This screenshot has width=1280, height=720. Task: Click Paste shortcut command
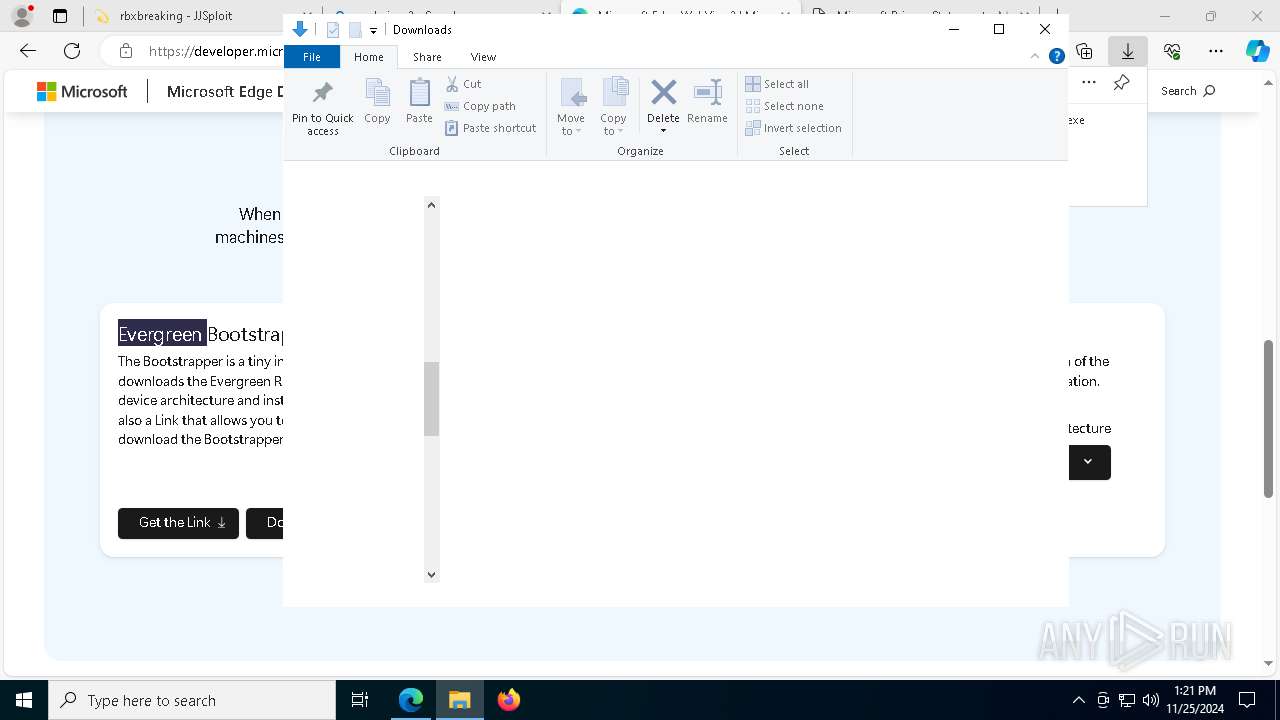[x=490, y=128]
